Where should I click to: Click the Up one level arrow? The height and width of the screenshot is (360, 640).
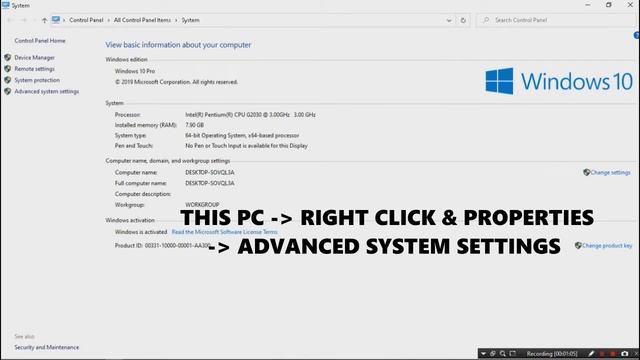coord(44,20)
